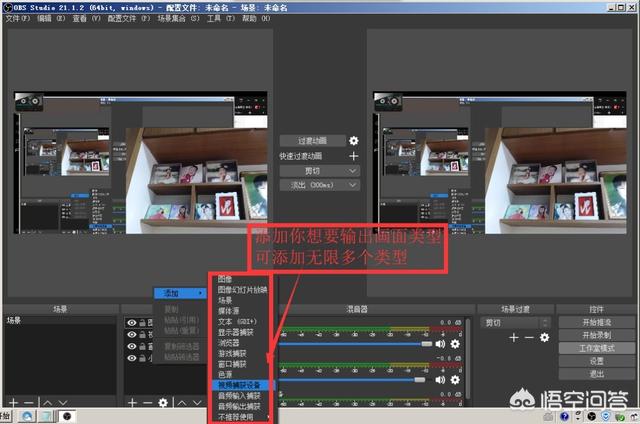The height and width of the screenshot is (424, 640).
Task: Click OBS icon in Windows taskbar
Action: click(x=67, y=415)
